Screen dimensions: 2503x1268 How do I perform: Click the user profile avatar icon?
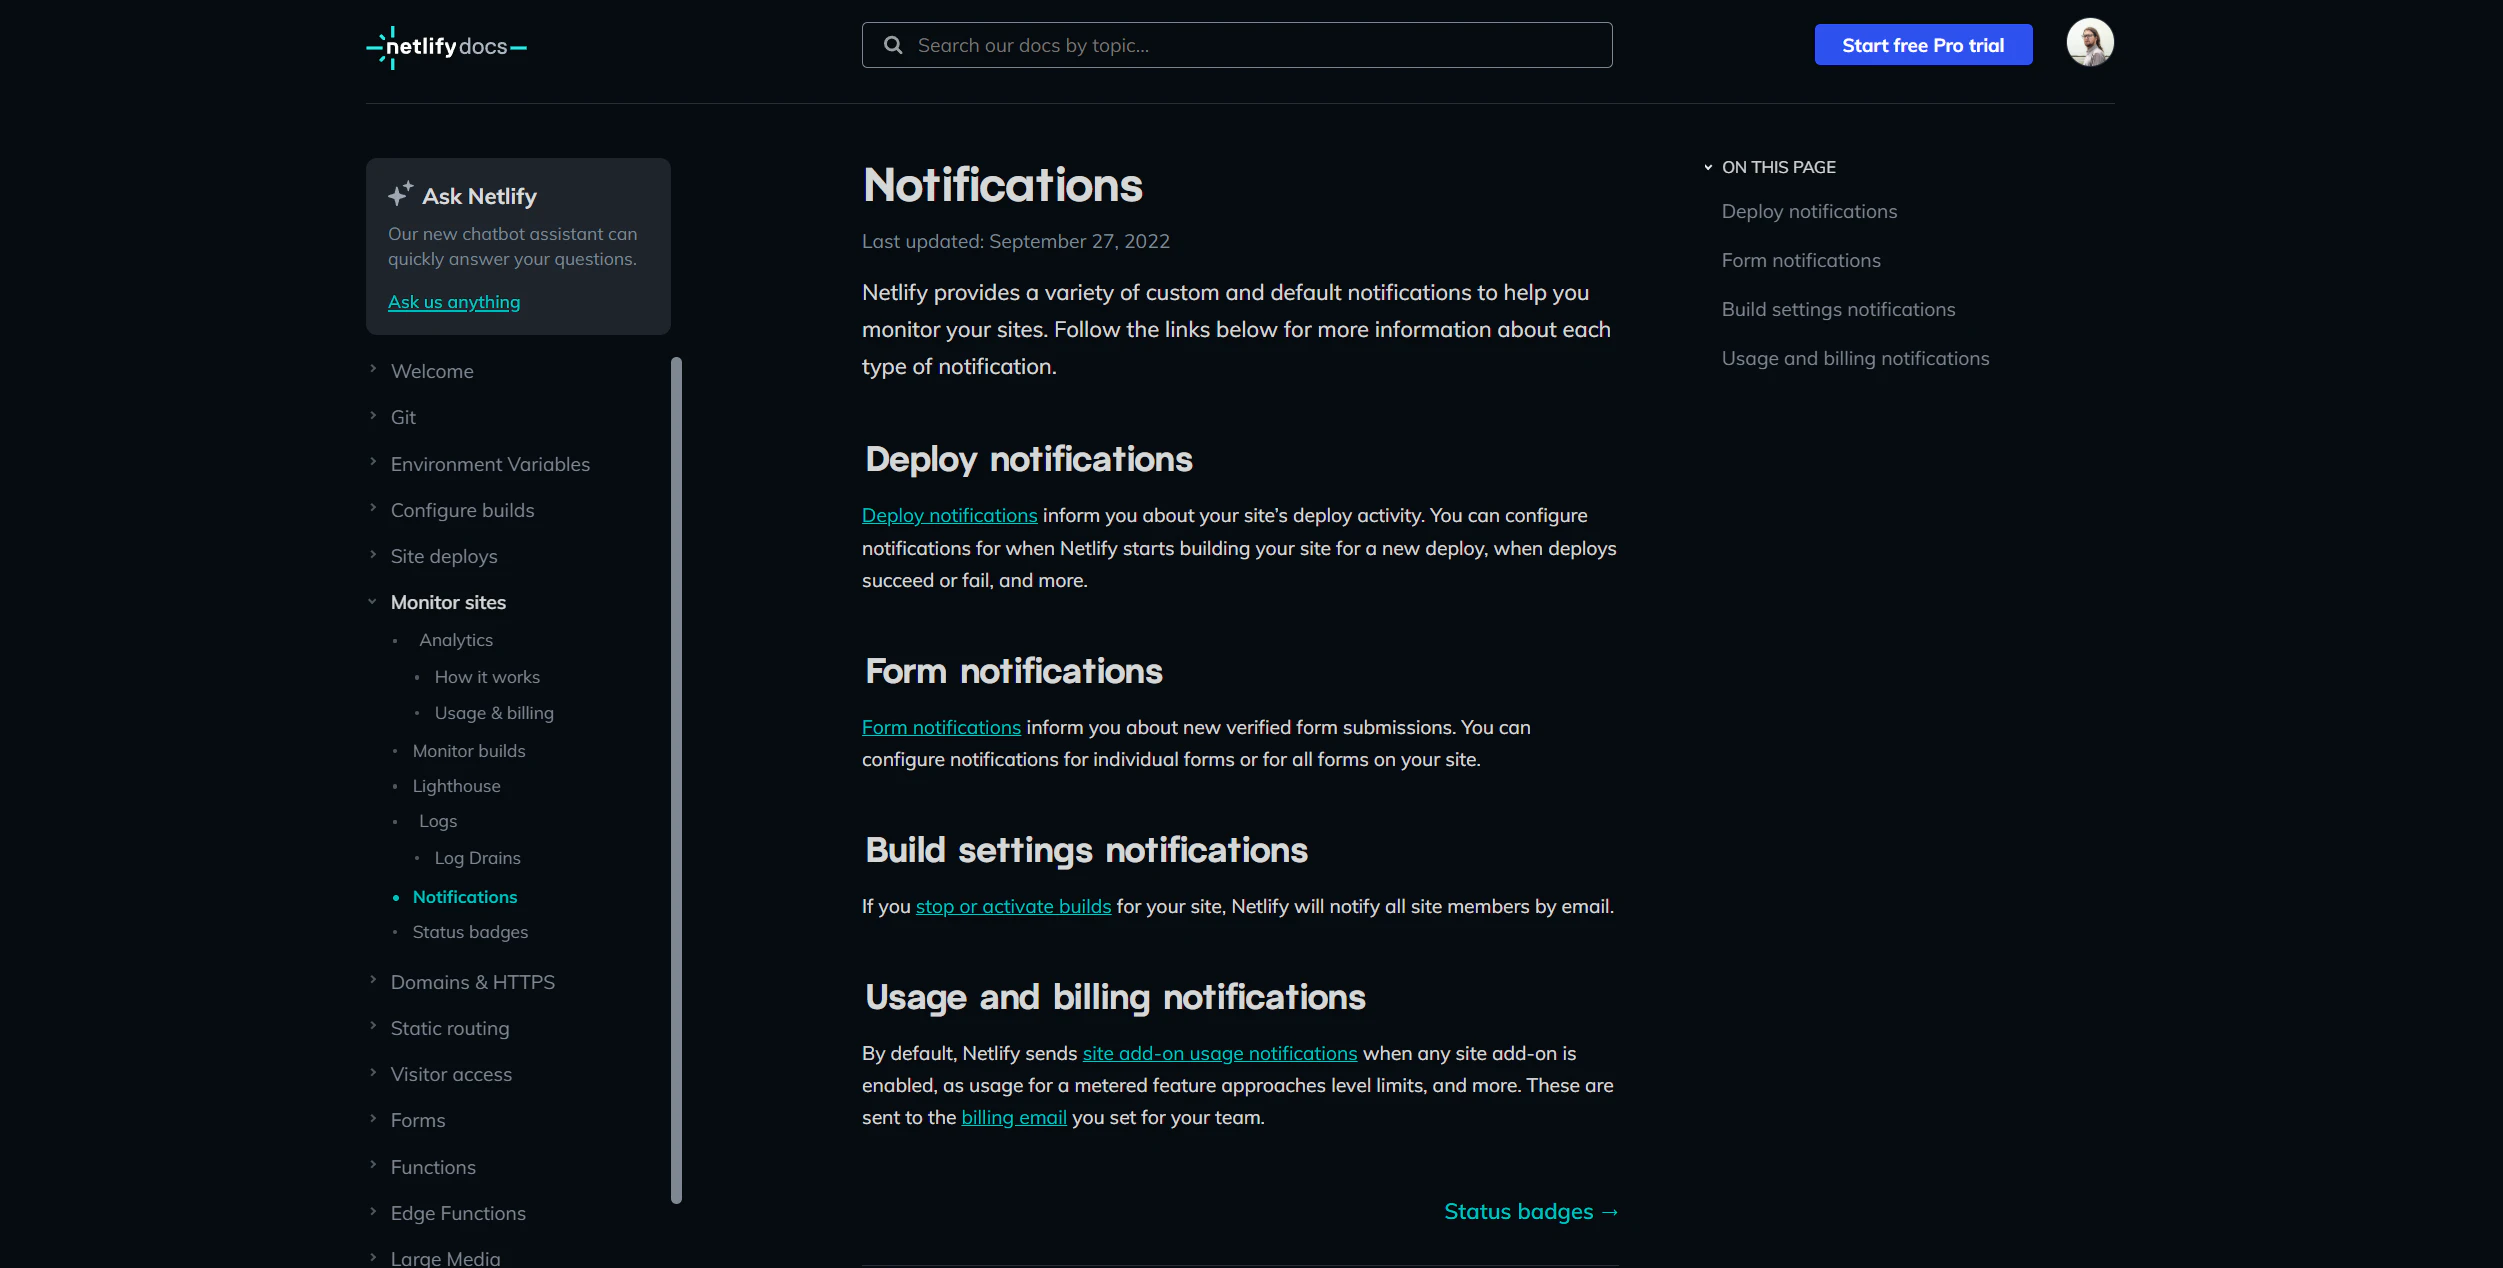coord(2091,42)
